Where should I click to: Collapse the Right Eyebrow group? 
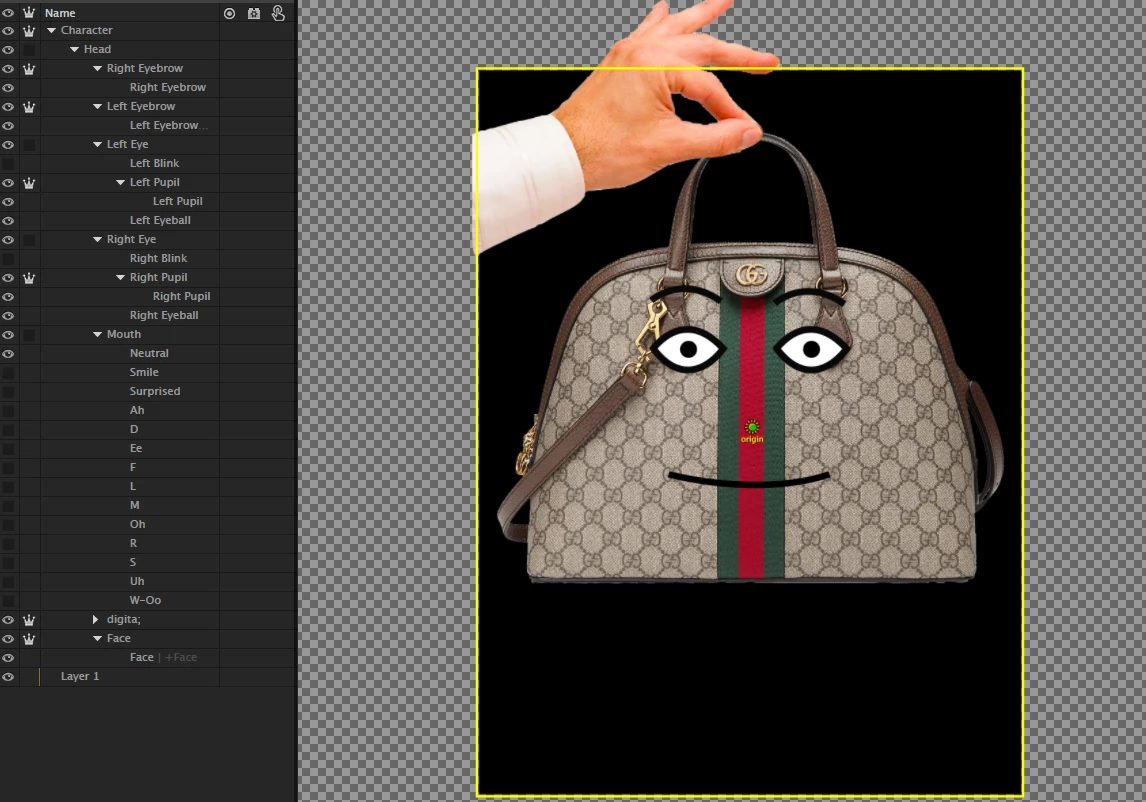tap(97, 69)
